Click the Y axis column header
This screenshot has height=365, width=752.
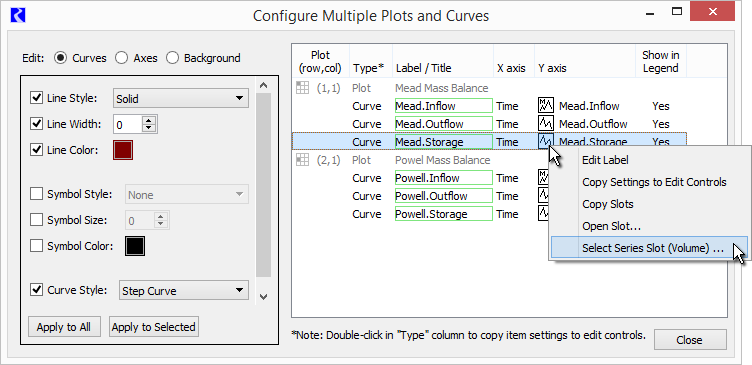[x=585, y=61]
